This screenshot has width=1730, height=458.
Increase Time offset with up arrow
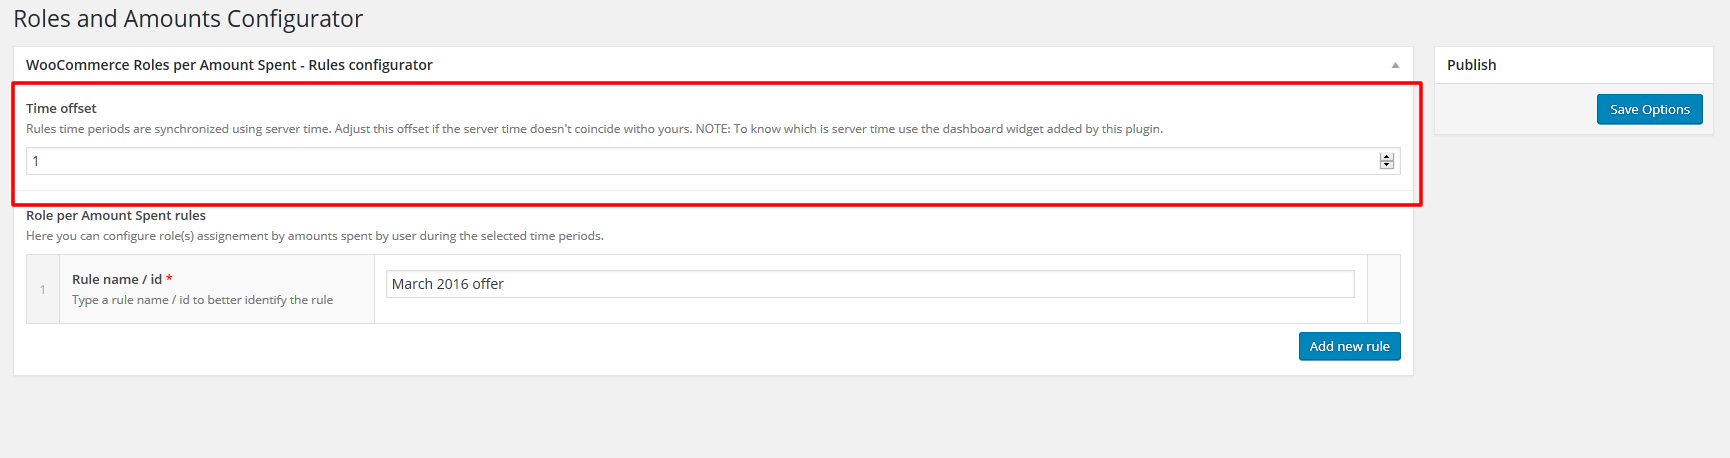tap(1386, 157)
